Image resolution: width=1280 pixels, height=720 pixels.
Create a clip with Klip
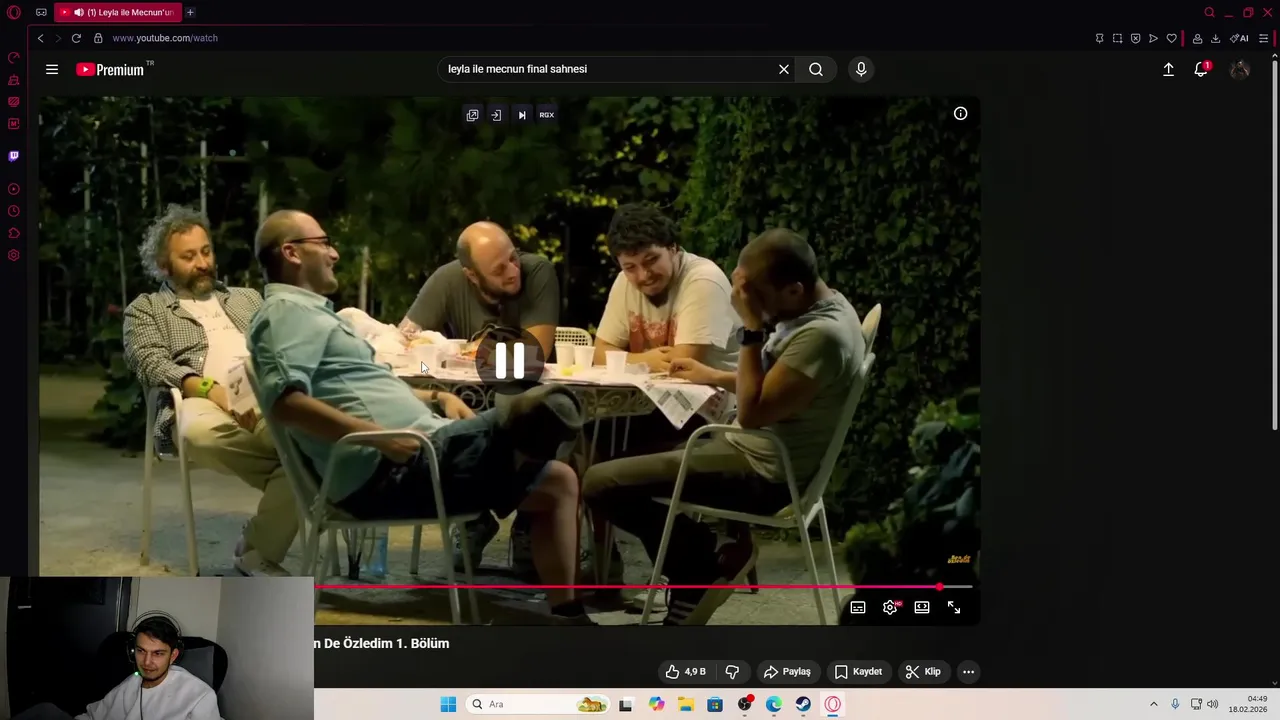tap(923, 672)
